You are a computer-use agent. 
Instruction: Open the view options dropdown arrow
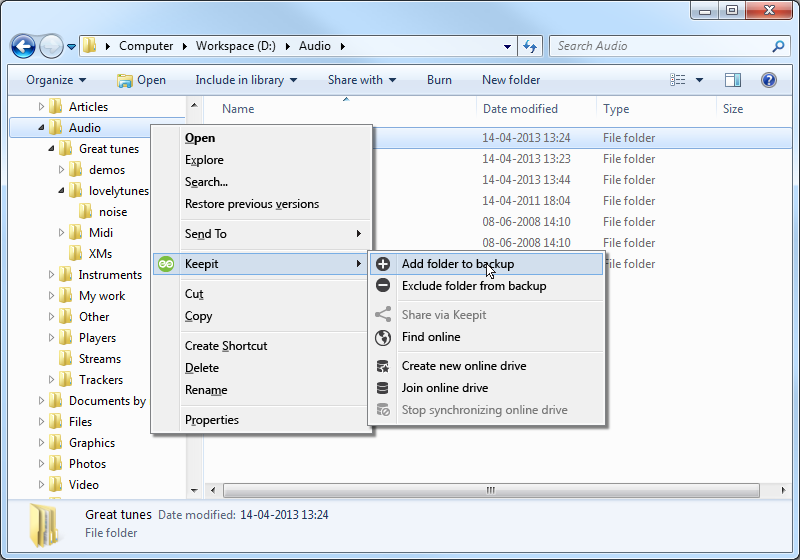point(699,80)
